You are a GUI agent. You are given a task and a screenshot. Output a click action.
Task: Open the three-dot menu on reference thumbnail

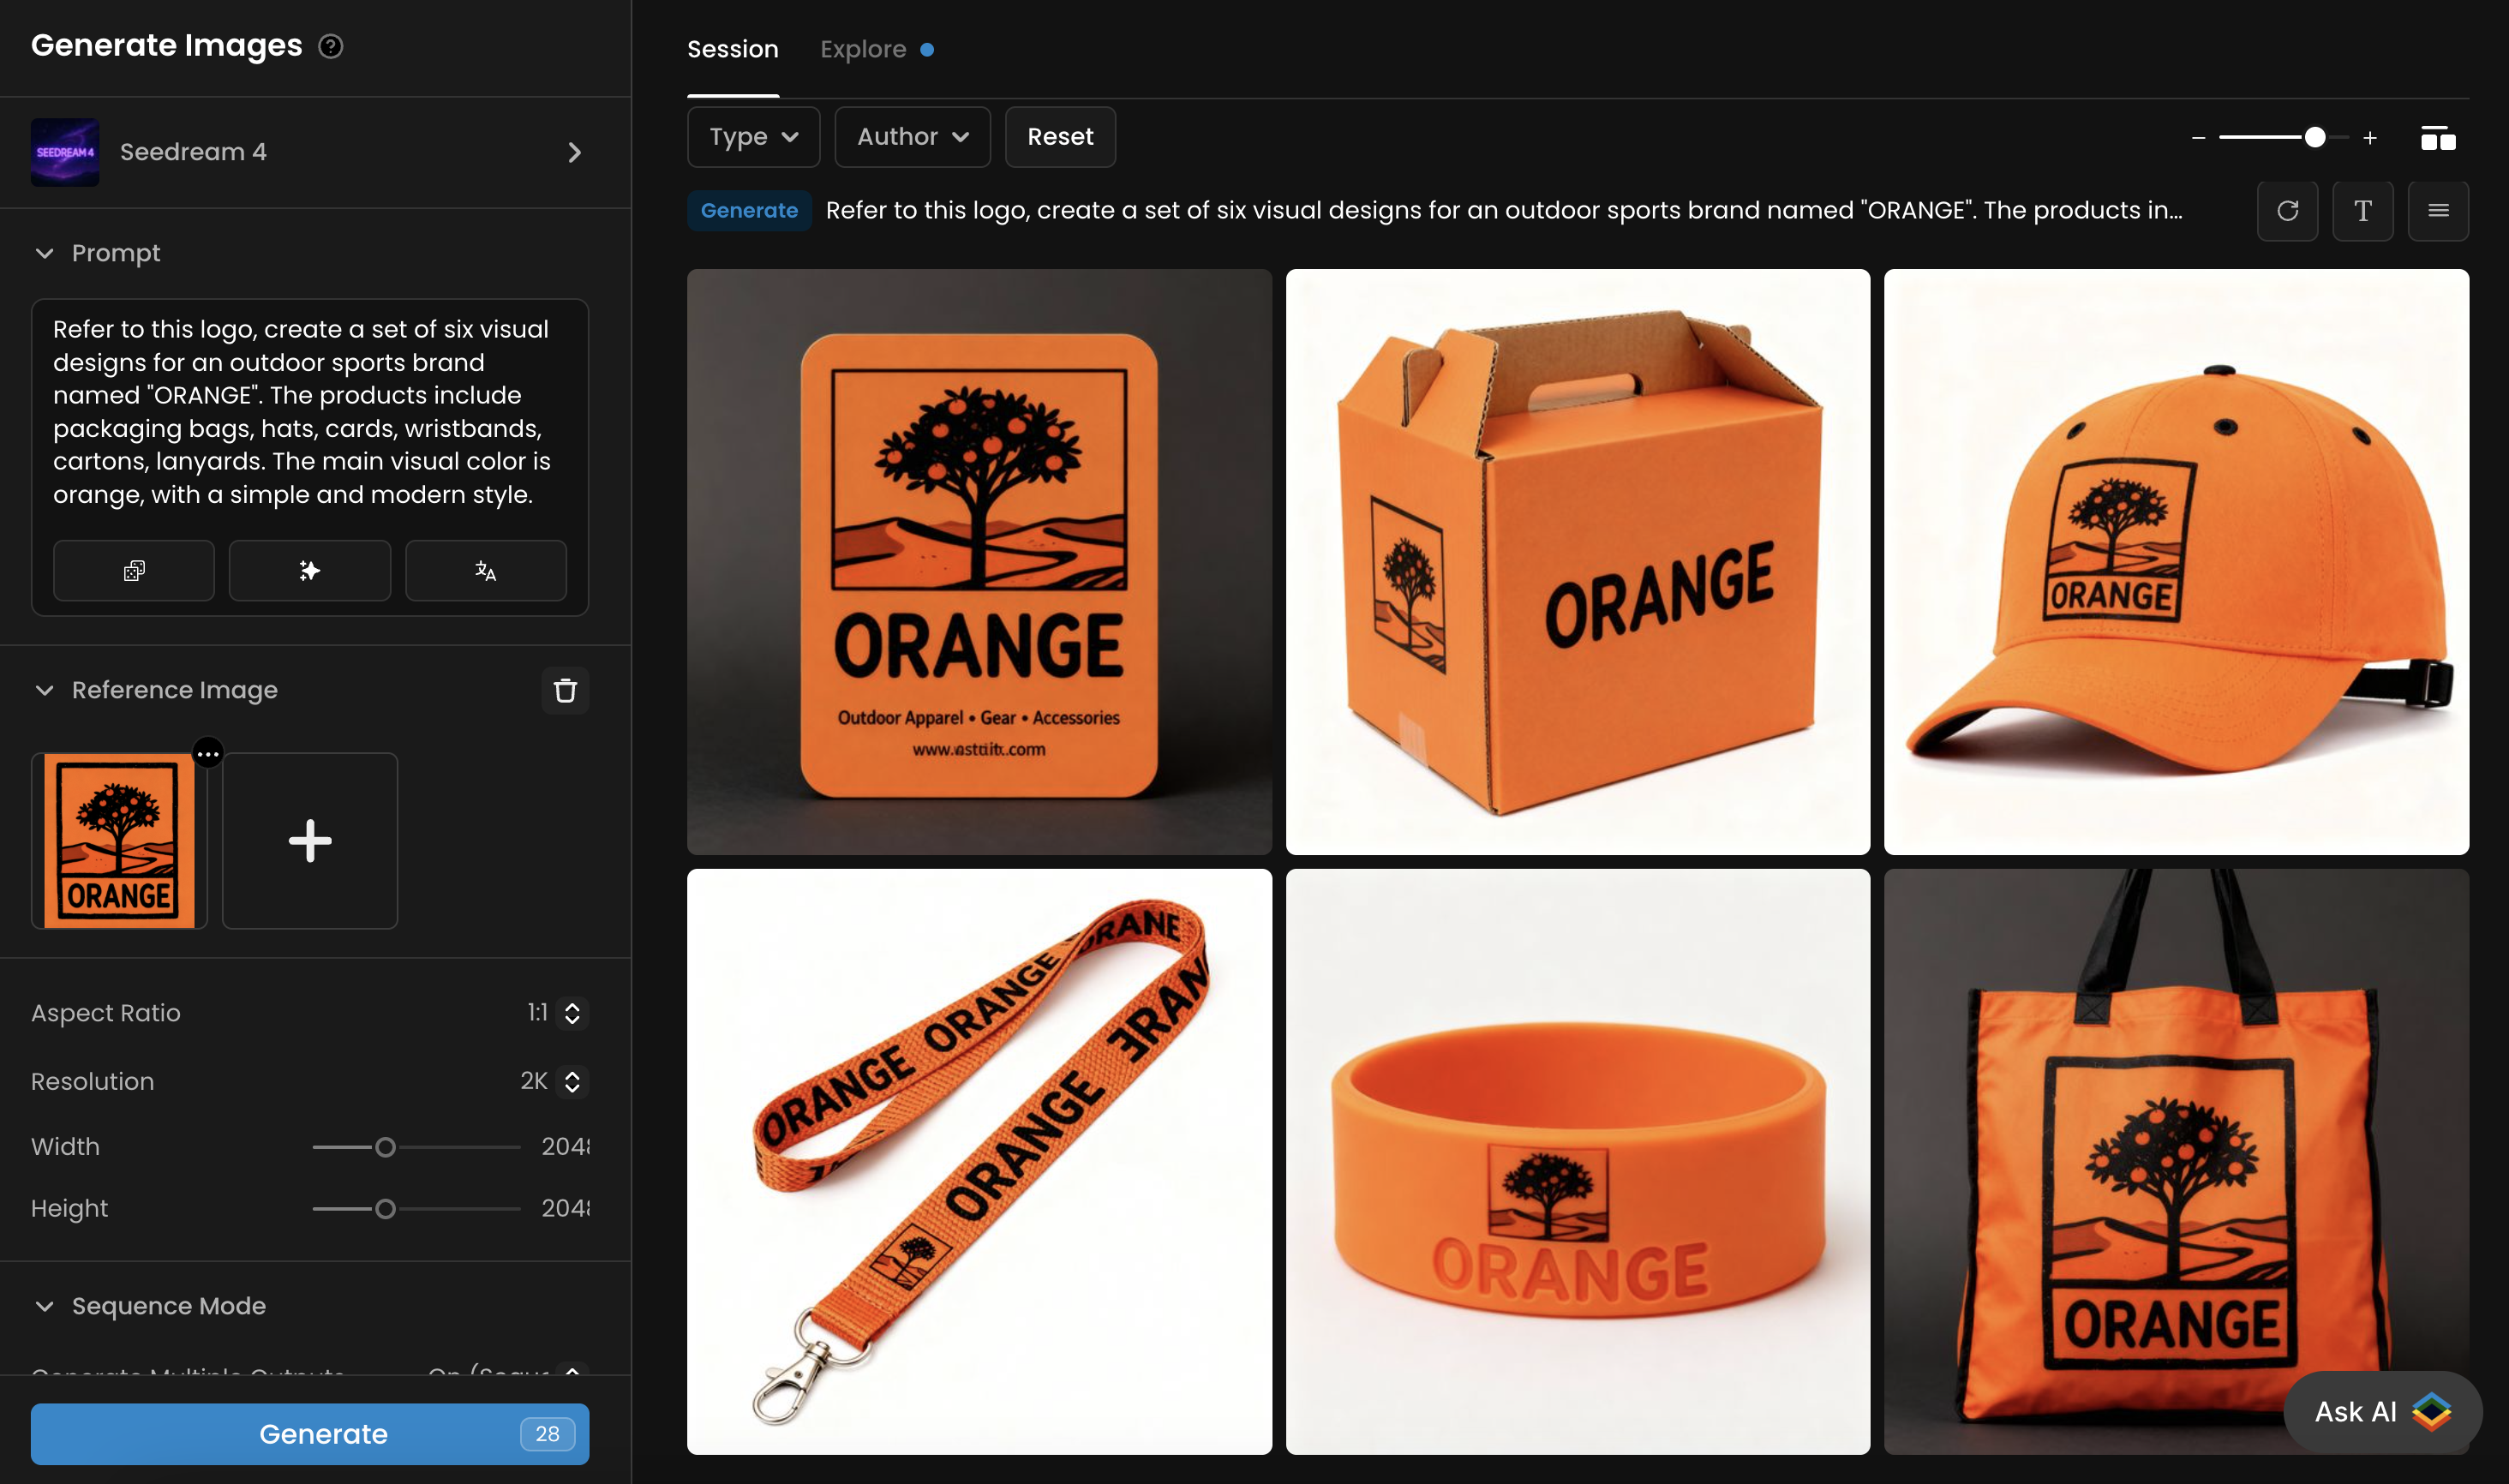208,752
